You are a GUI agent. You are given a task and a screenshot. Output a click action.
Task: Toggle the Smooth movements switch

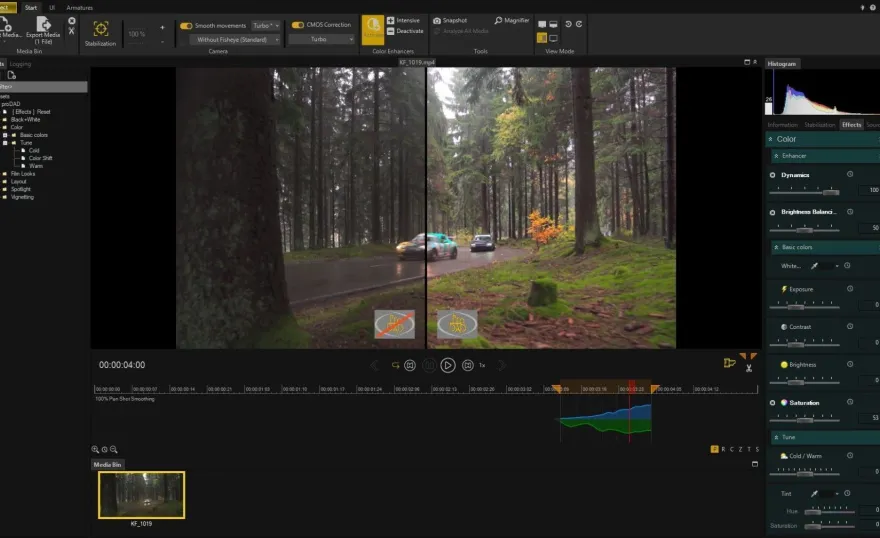(186, 26)
